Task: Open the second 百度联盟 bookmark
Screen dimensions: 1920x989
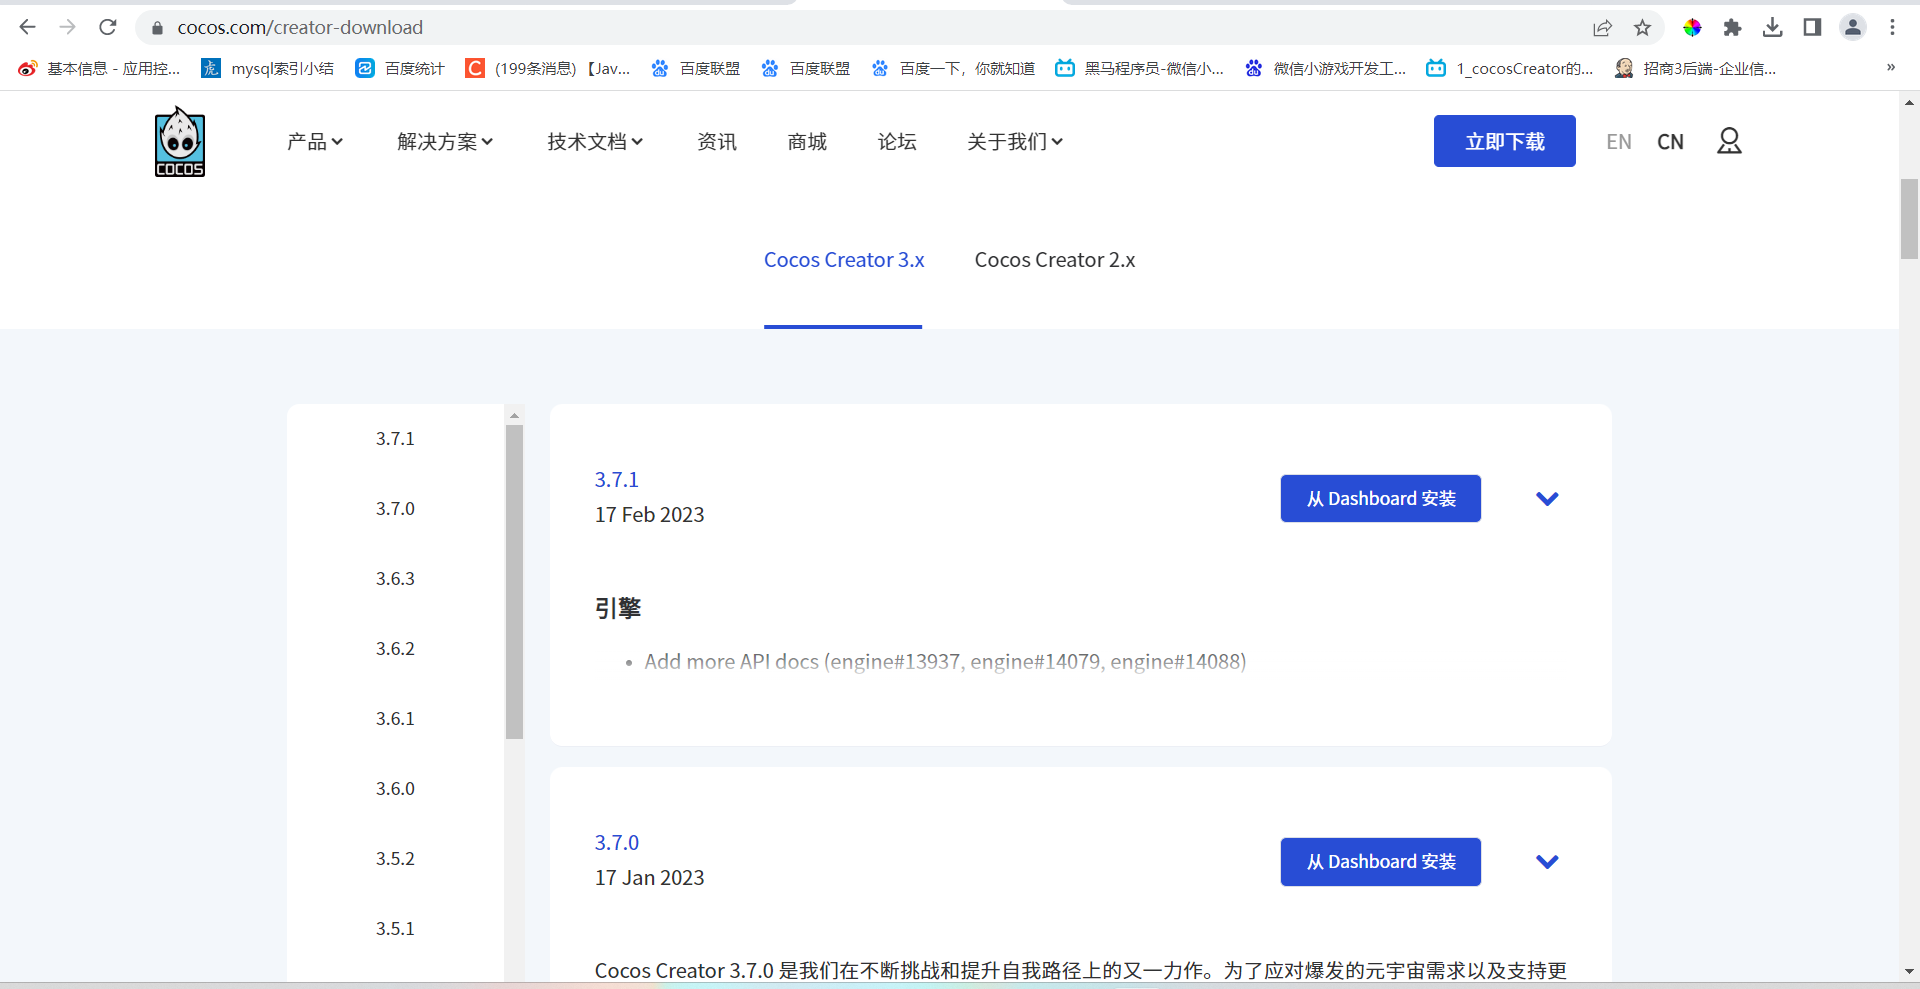Action: click(806, 68)
